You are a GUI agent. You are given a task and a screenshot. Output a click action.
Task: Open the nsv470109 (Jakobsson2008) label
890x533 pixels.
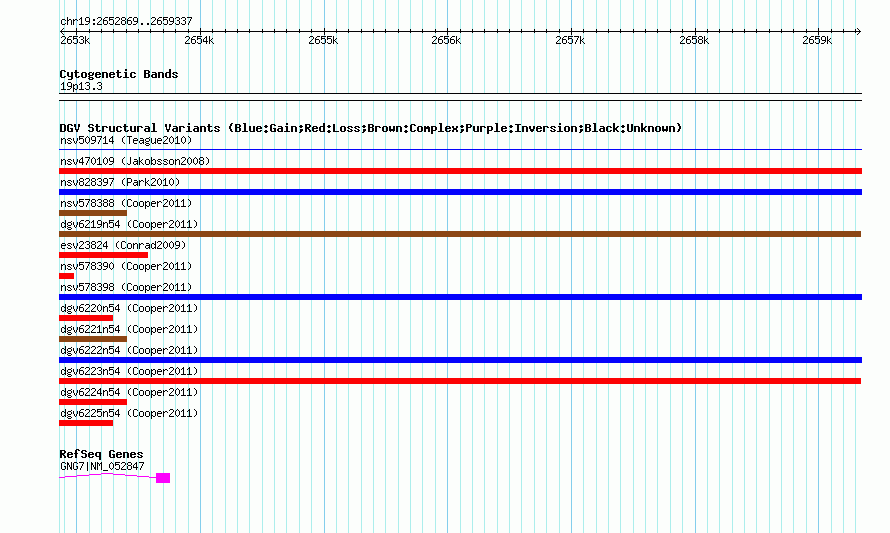[135, 161]
